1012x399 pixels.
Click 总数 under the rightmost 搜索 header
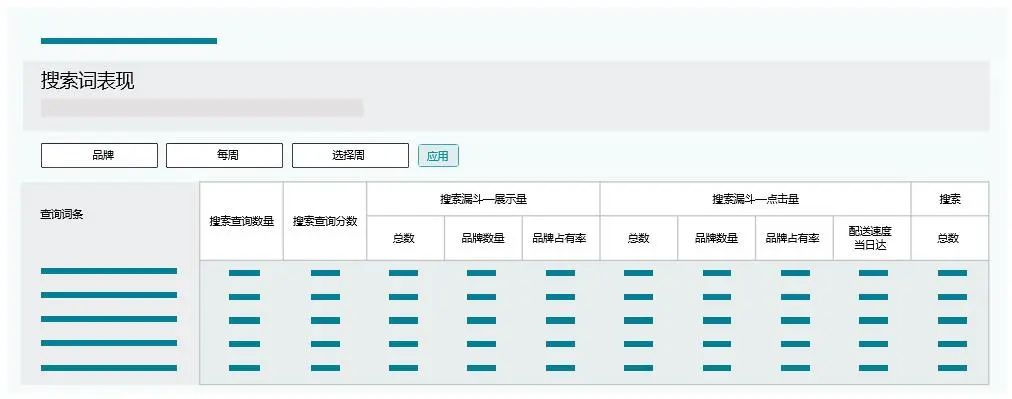pyautogui.click(x=950, y=238)
